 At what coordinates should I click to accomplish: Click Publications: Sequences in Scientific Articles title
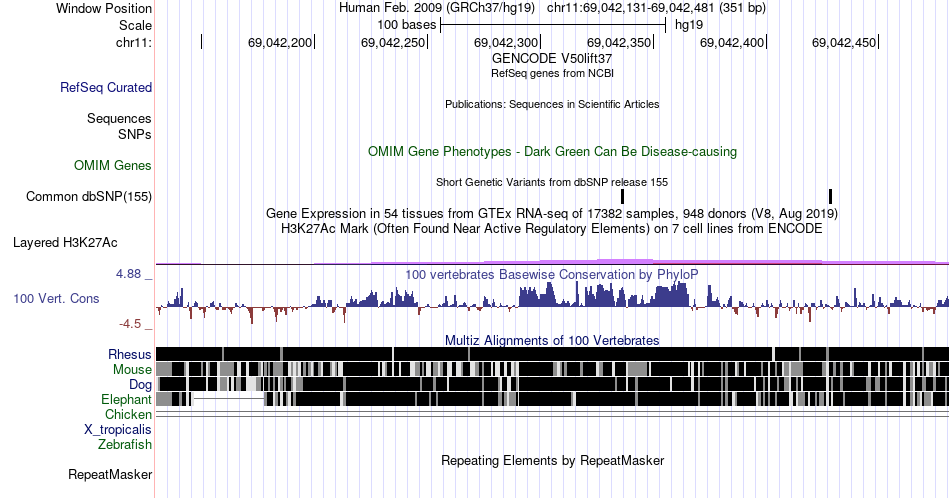point(552,104)
